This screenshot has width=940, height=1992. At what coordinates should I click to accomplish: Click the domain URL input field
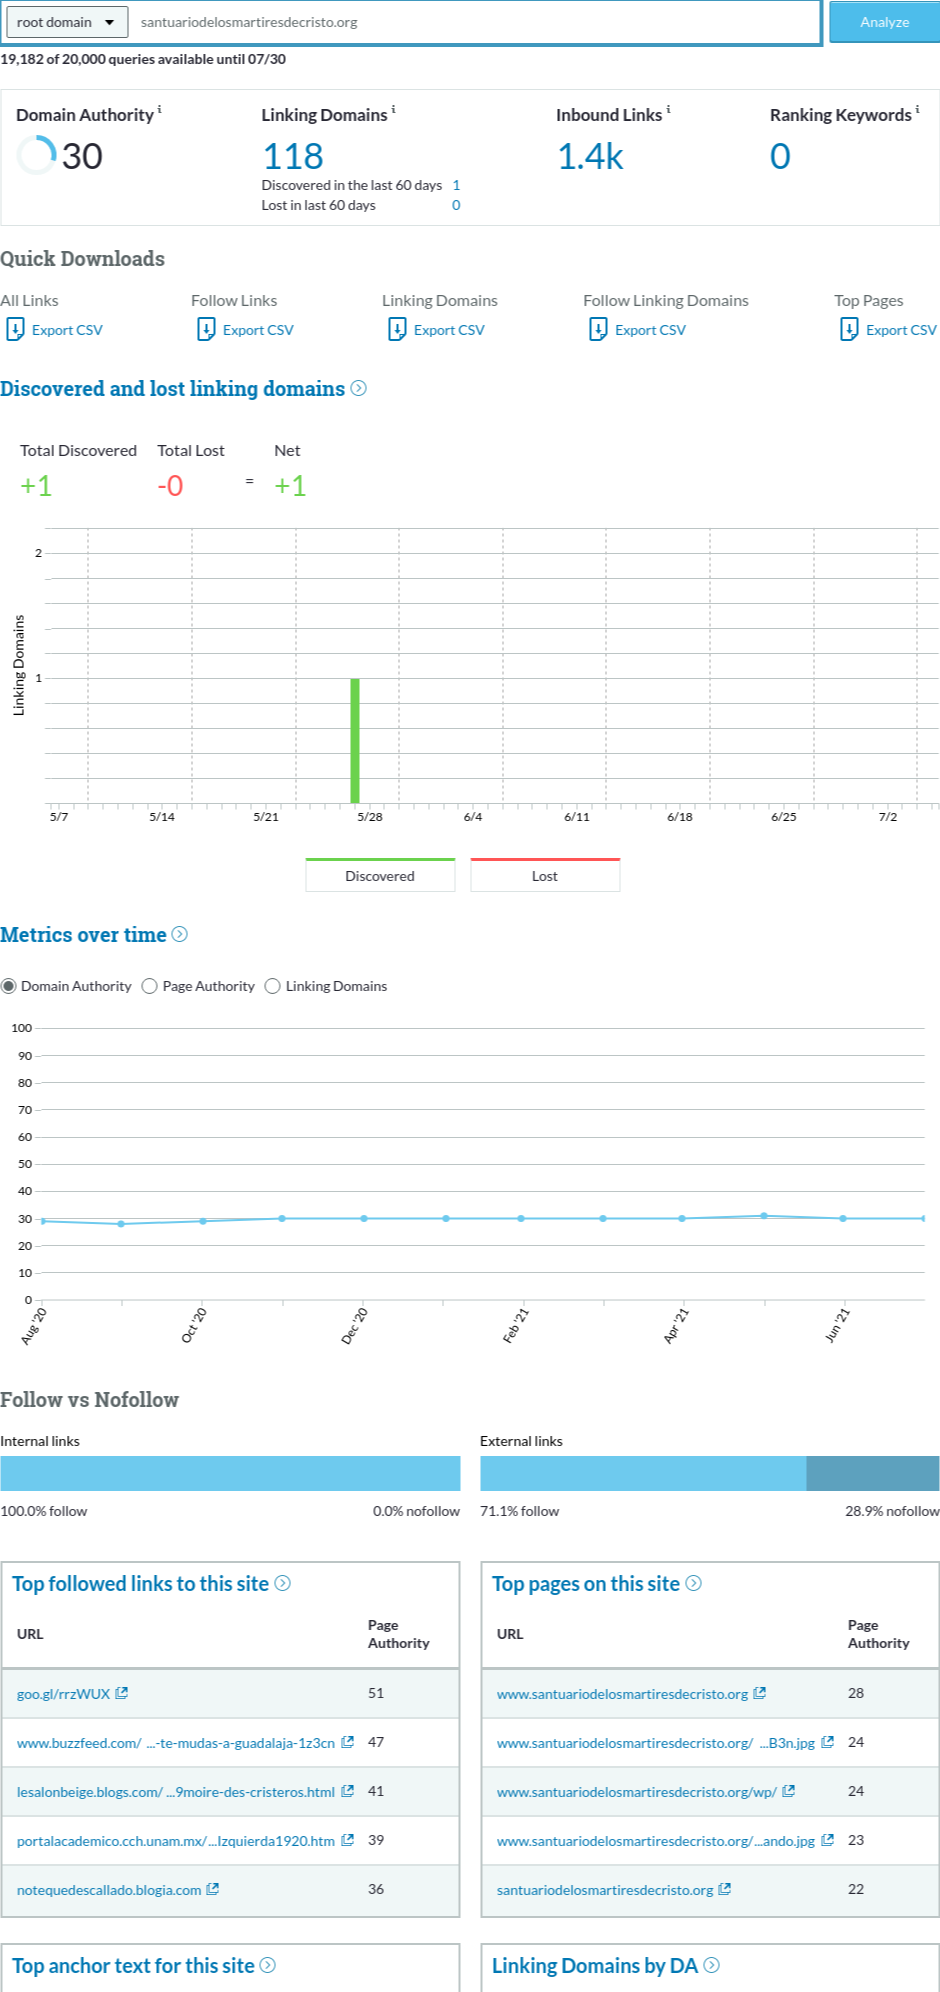pos(475,22)
